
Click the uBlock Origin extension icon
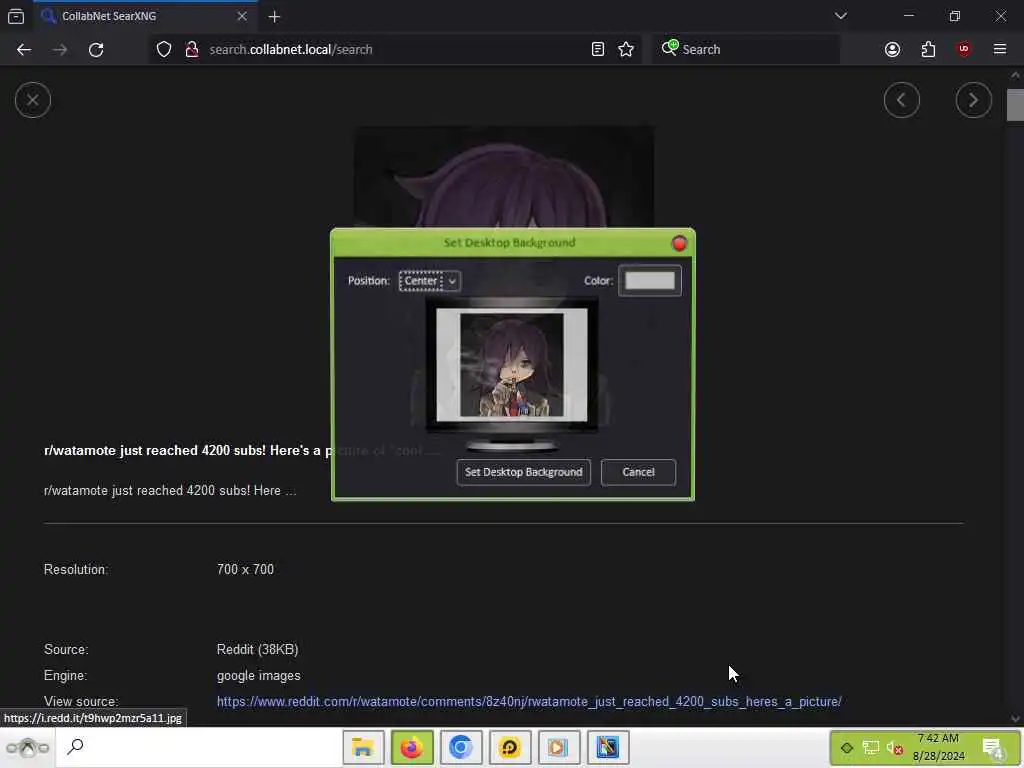(963, 49)
